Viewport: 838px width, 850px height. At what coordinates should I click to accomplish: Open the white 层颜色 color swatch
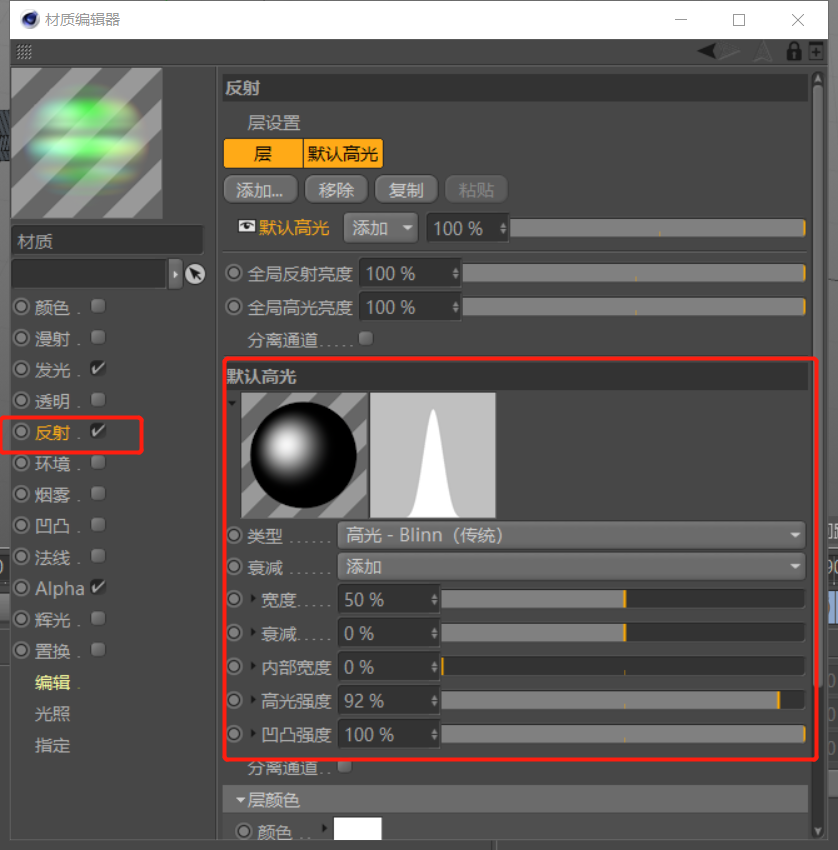tap(358, 829)
